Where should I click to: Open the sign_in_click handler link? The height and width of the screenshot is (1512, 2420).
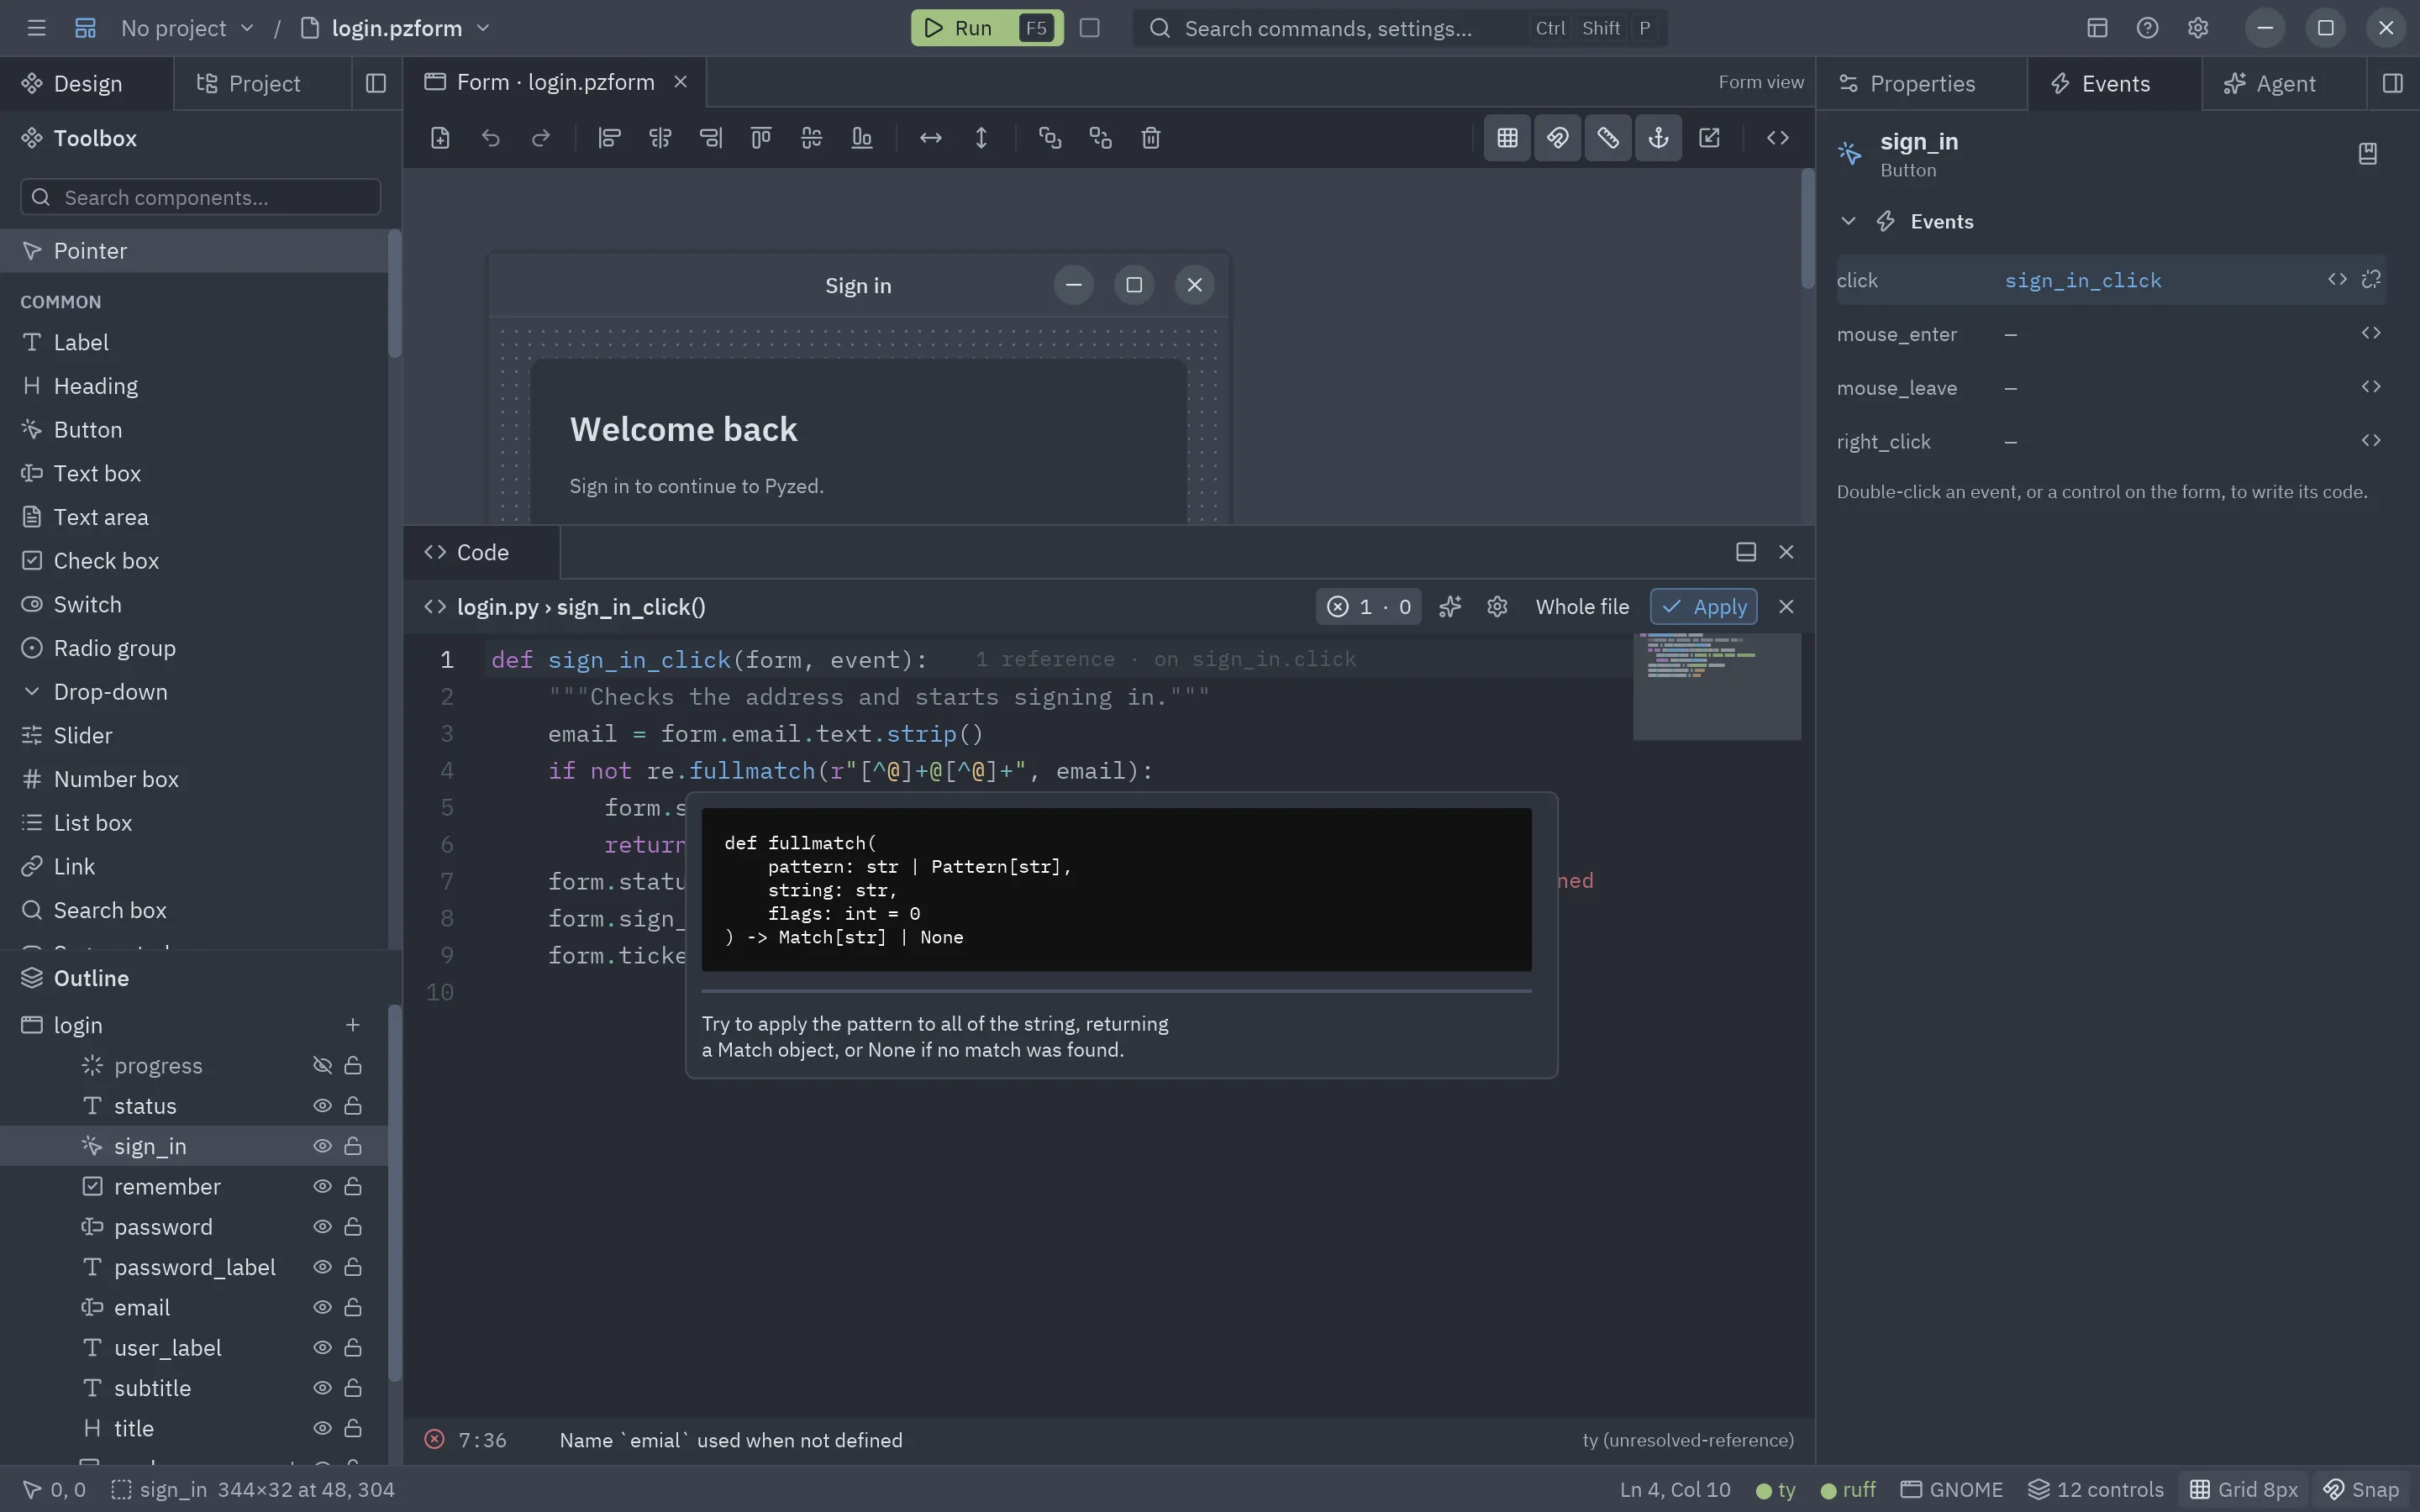pyautogui.click(x=2082, y=281)
